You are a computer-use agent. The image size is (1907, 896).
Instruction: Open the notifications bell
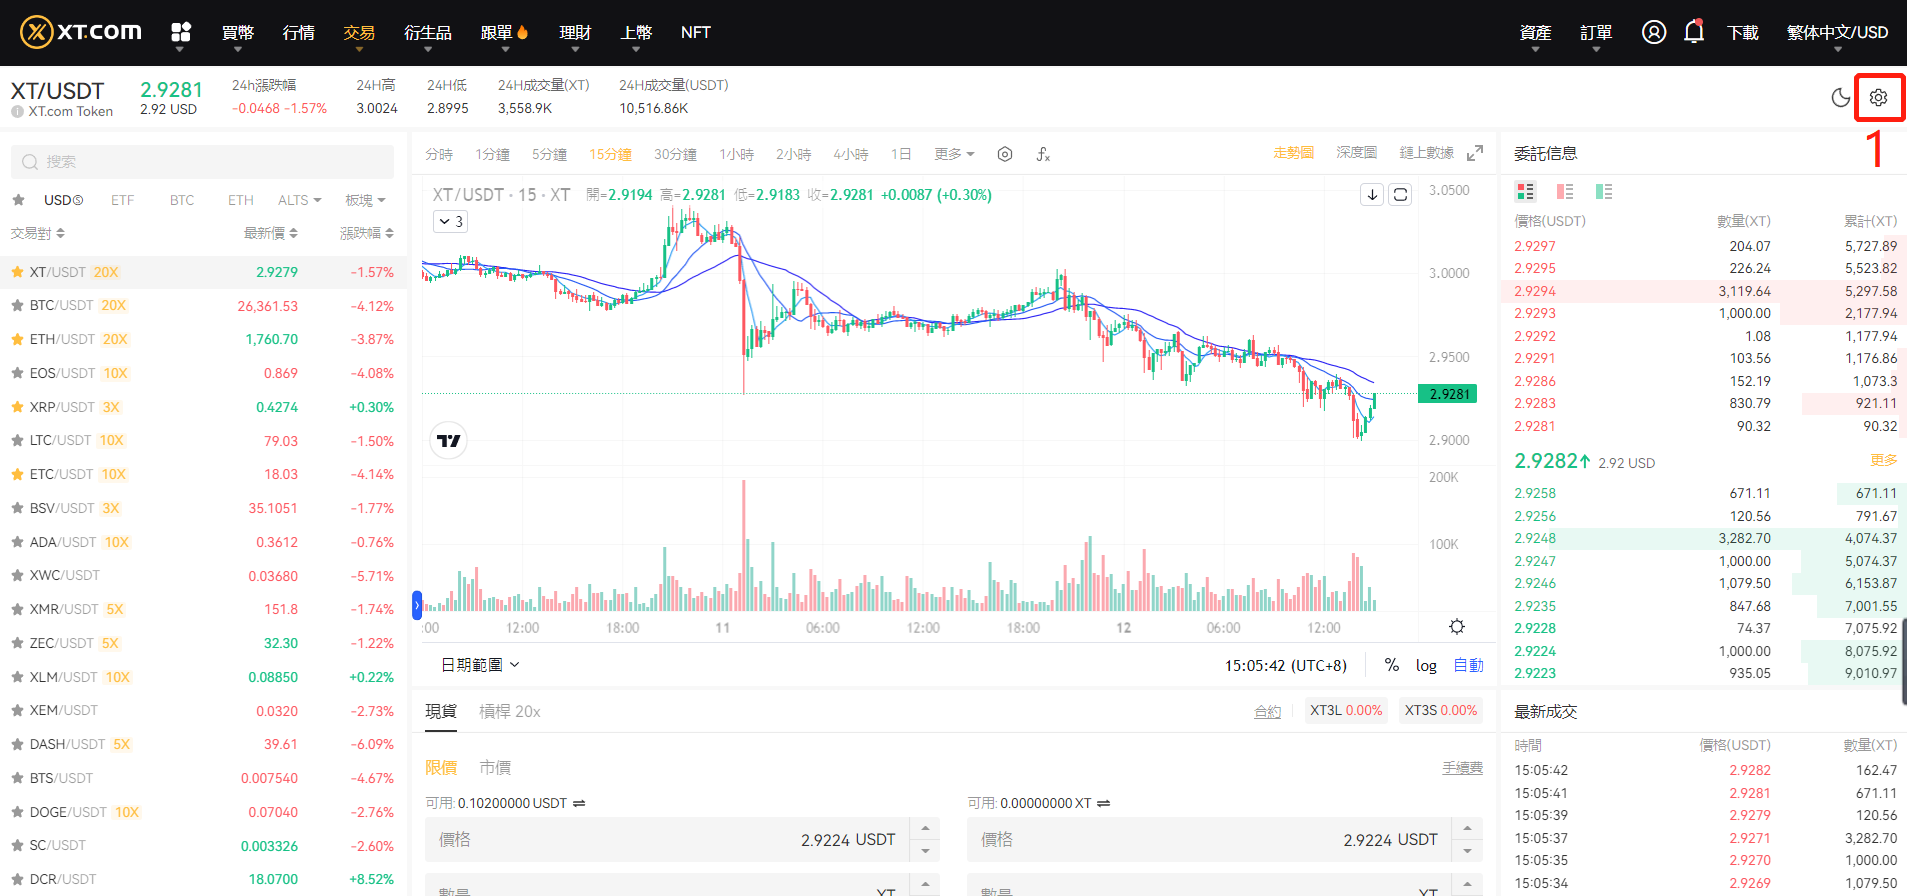[x=1693, y=32]
